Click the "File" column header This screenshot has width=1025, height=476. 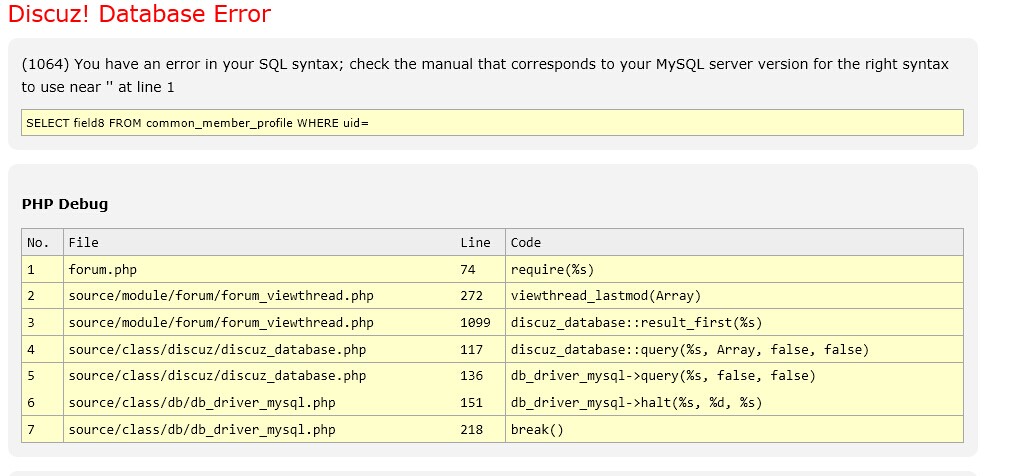(84, 242)
